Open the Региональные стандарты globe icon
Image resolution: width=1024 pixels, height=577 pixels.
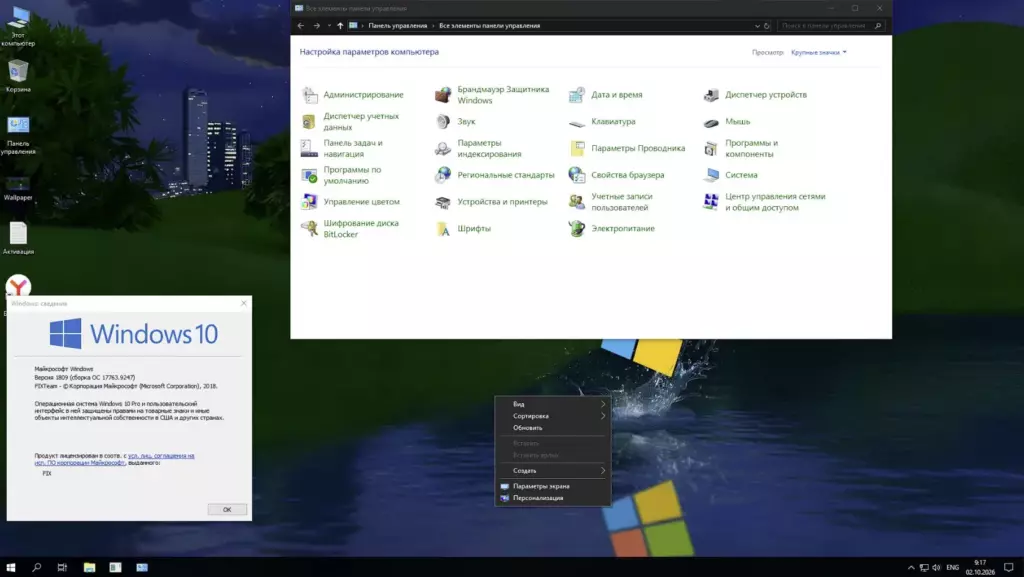(x=443, y=175)
